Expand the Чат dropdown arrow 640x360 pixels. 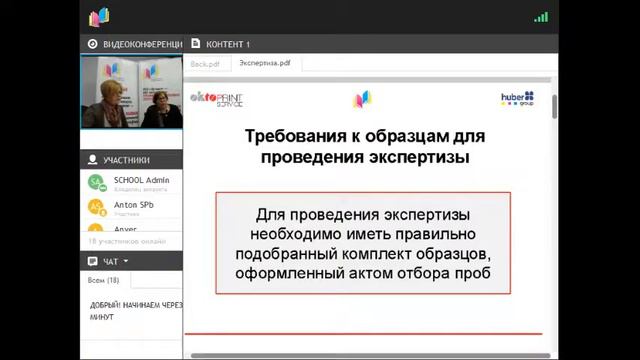pyautogui.click(x=126, y=261)
